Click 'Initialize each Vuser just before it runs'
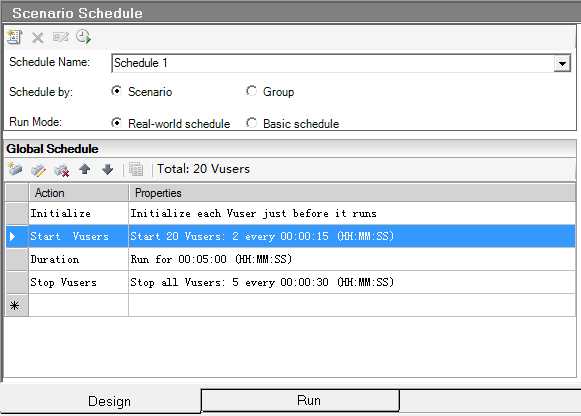 point(352,213)
